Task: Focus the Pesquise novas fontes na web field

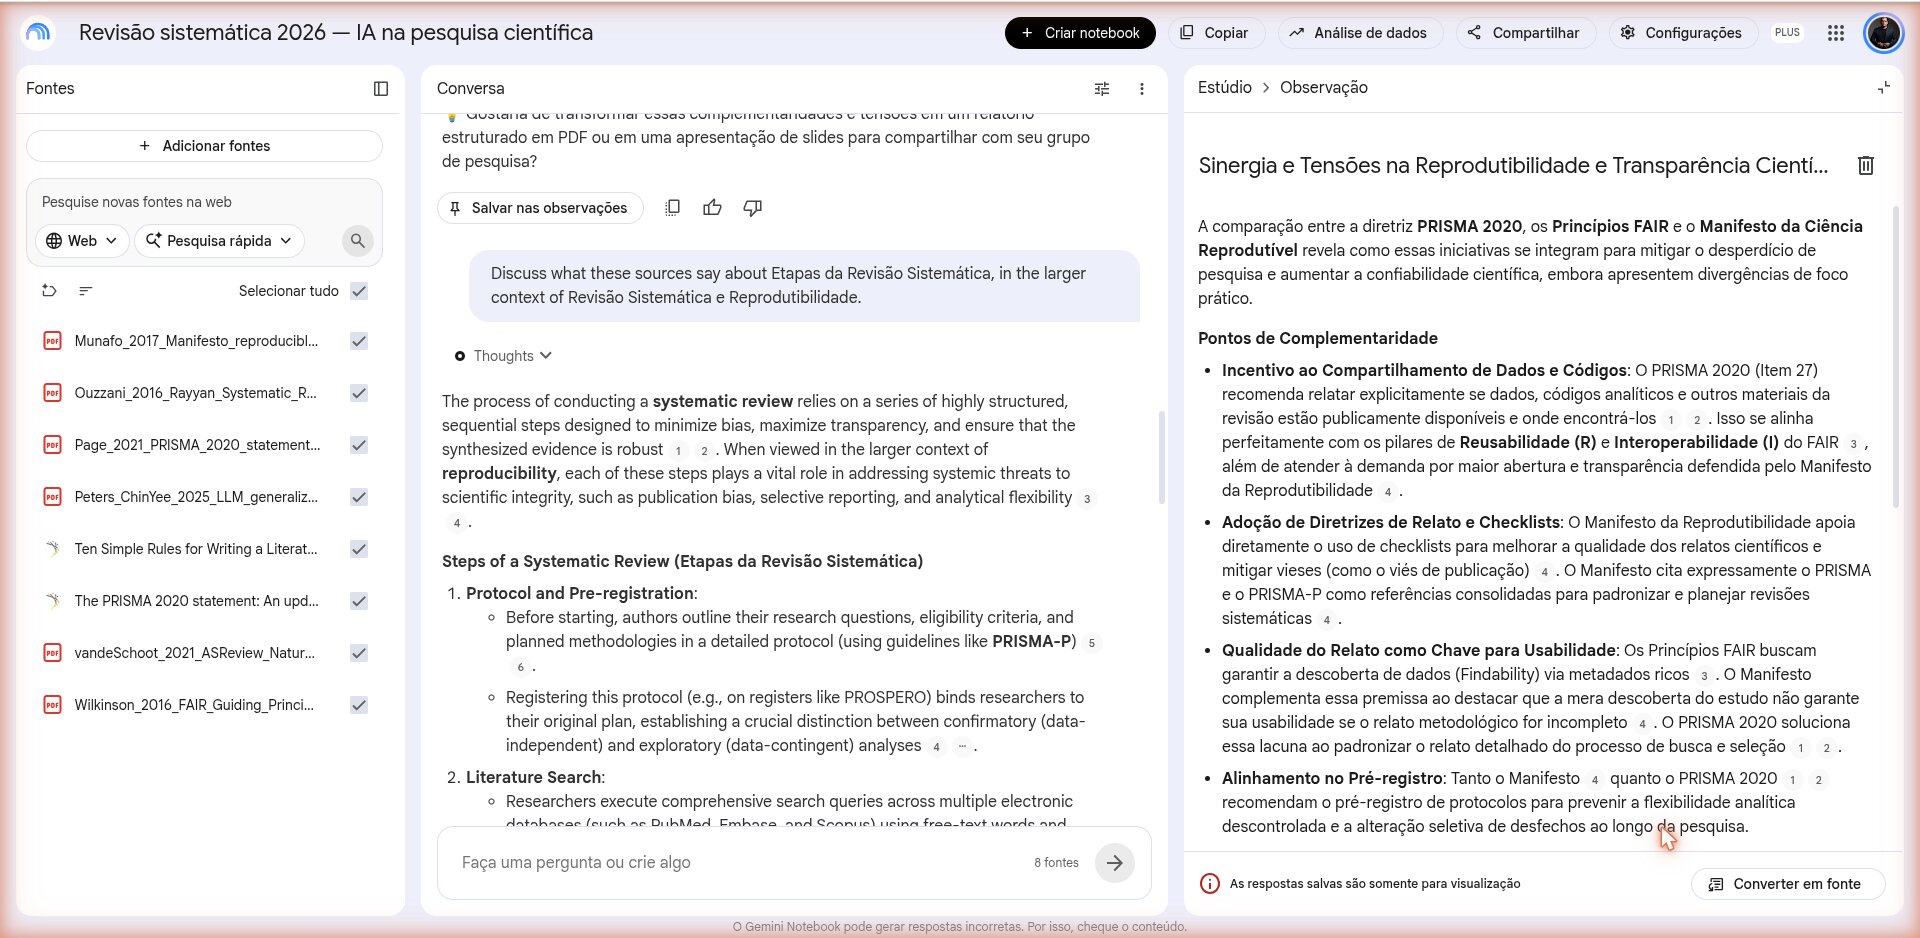Action: tap(204, 202)
